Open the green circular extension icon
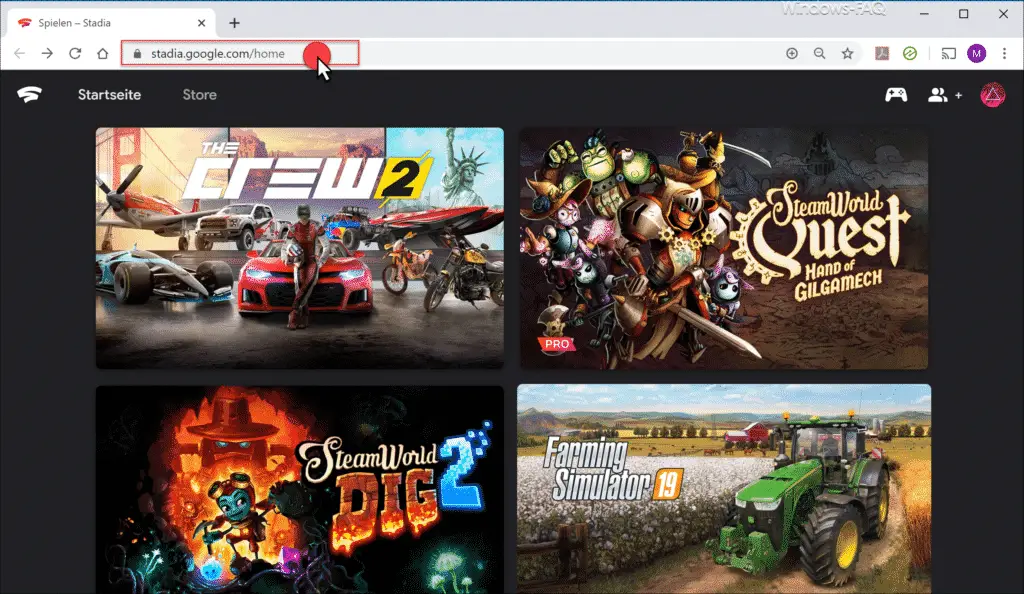The image size is (1024, 594). (910, 54)
